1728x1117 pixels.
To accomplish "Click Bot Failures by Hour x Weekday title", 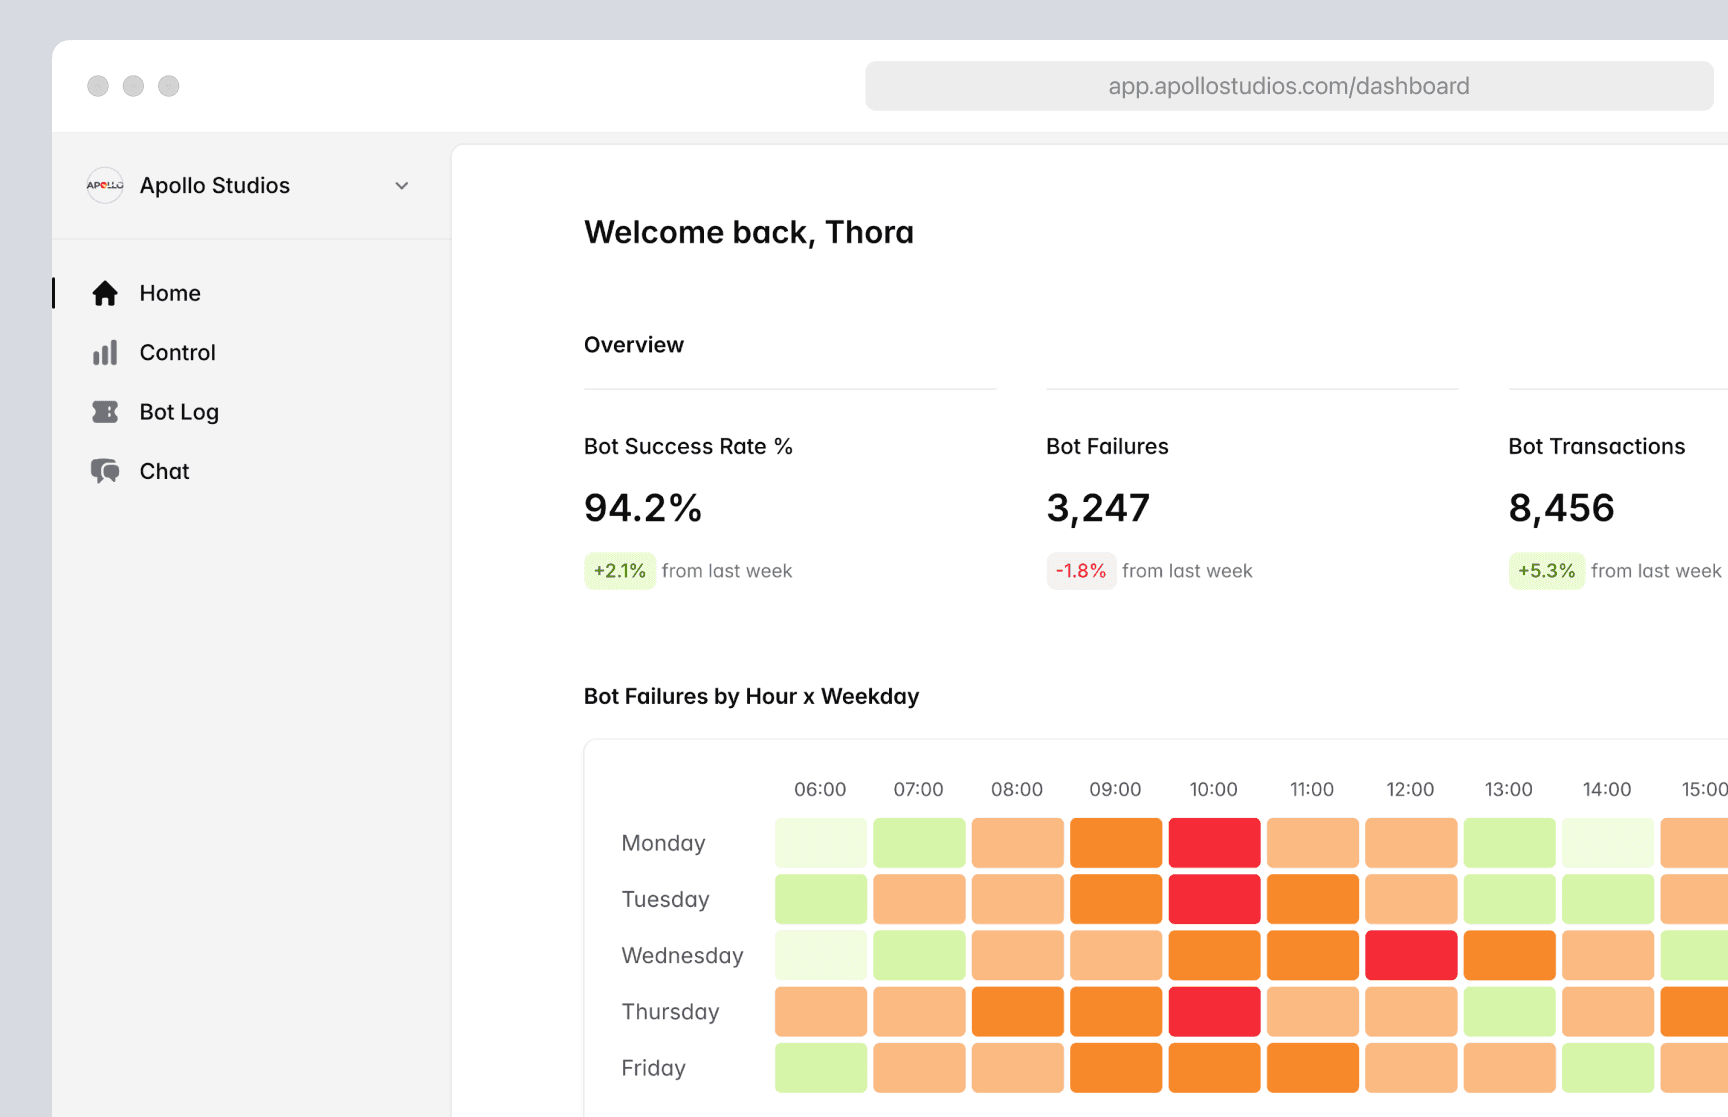I will pyautogui.click(x=751, y=696).
